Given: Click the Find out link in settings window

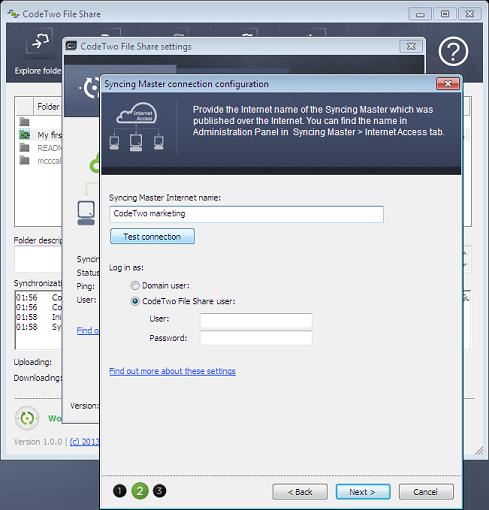Looking at the screenshot, I should [88, 330].
